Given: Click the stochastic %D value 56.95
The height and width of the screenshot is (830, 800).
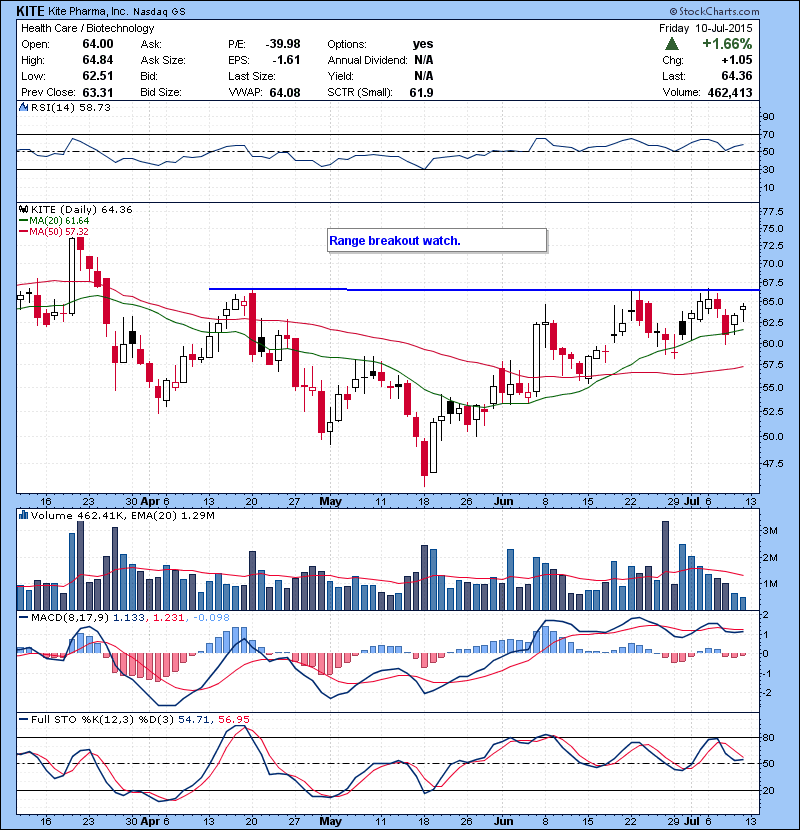Looking at the screenshot, I should coord(236,719).
